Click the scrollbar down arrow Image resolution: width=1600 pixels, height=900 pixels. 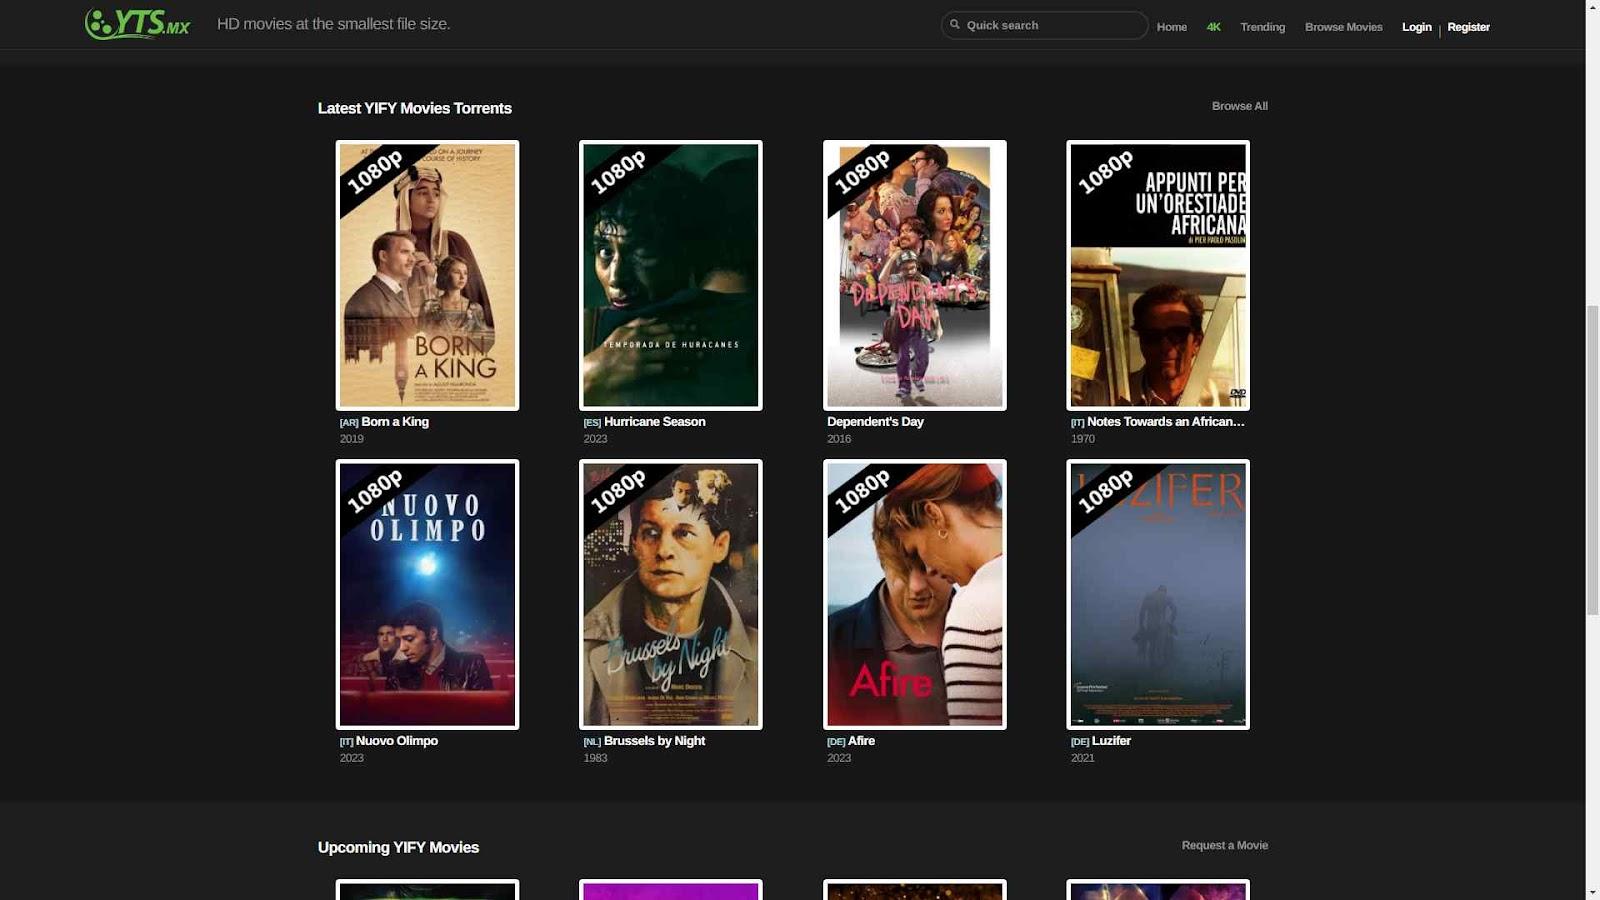click(1593, 892)
